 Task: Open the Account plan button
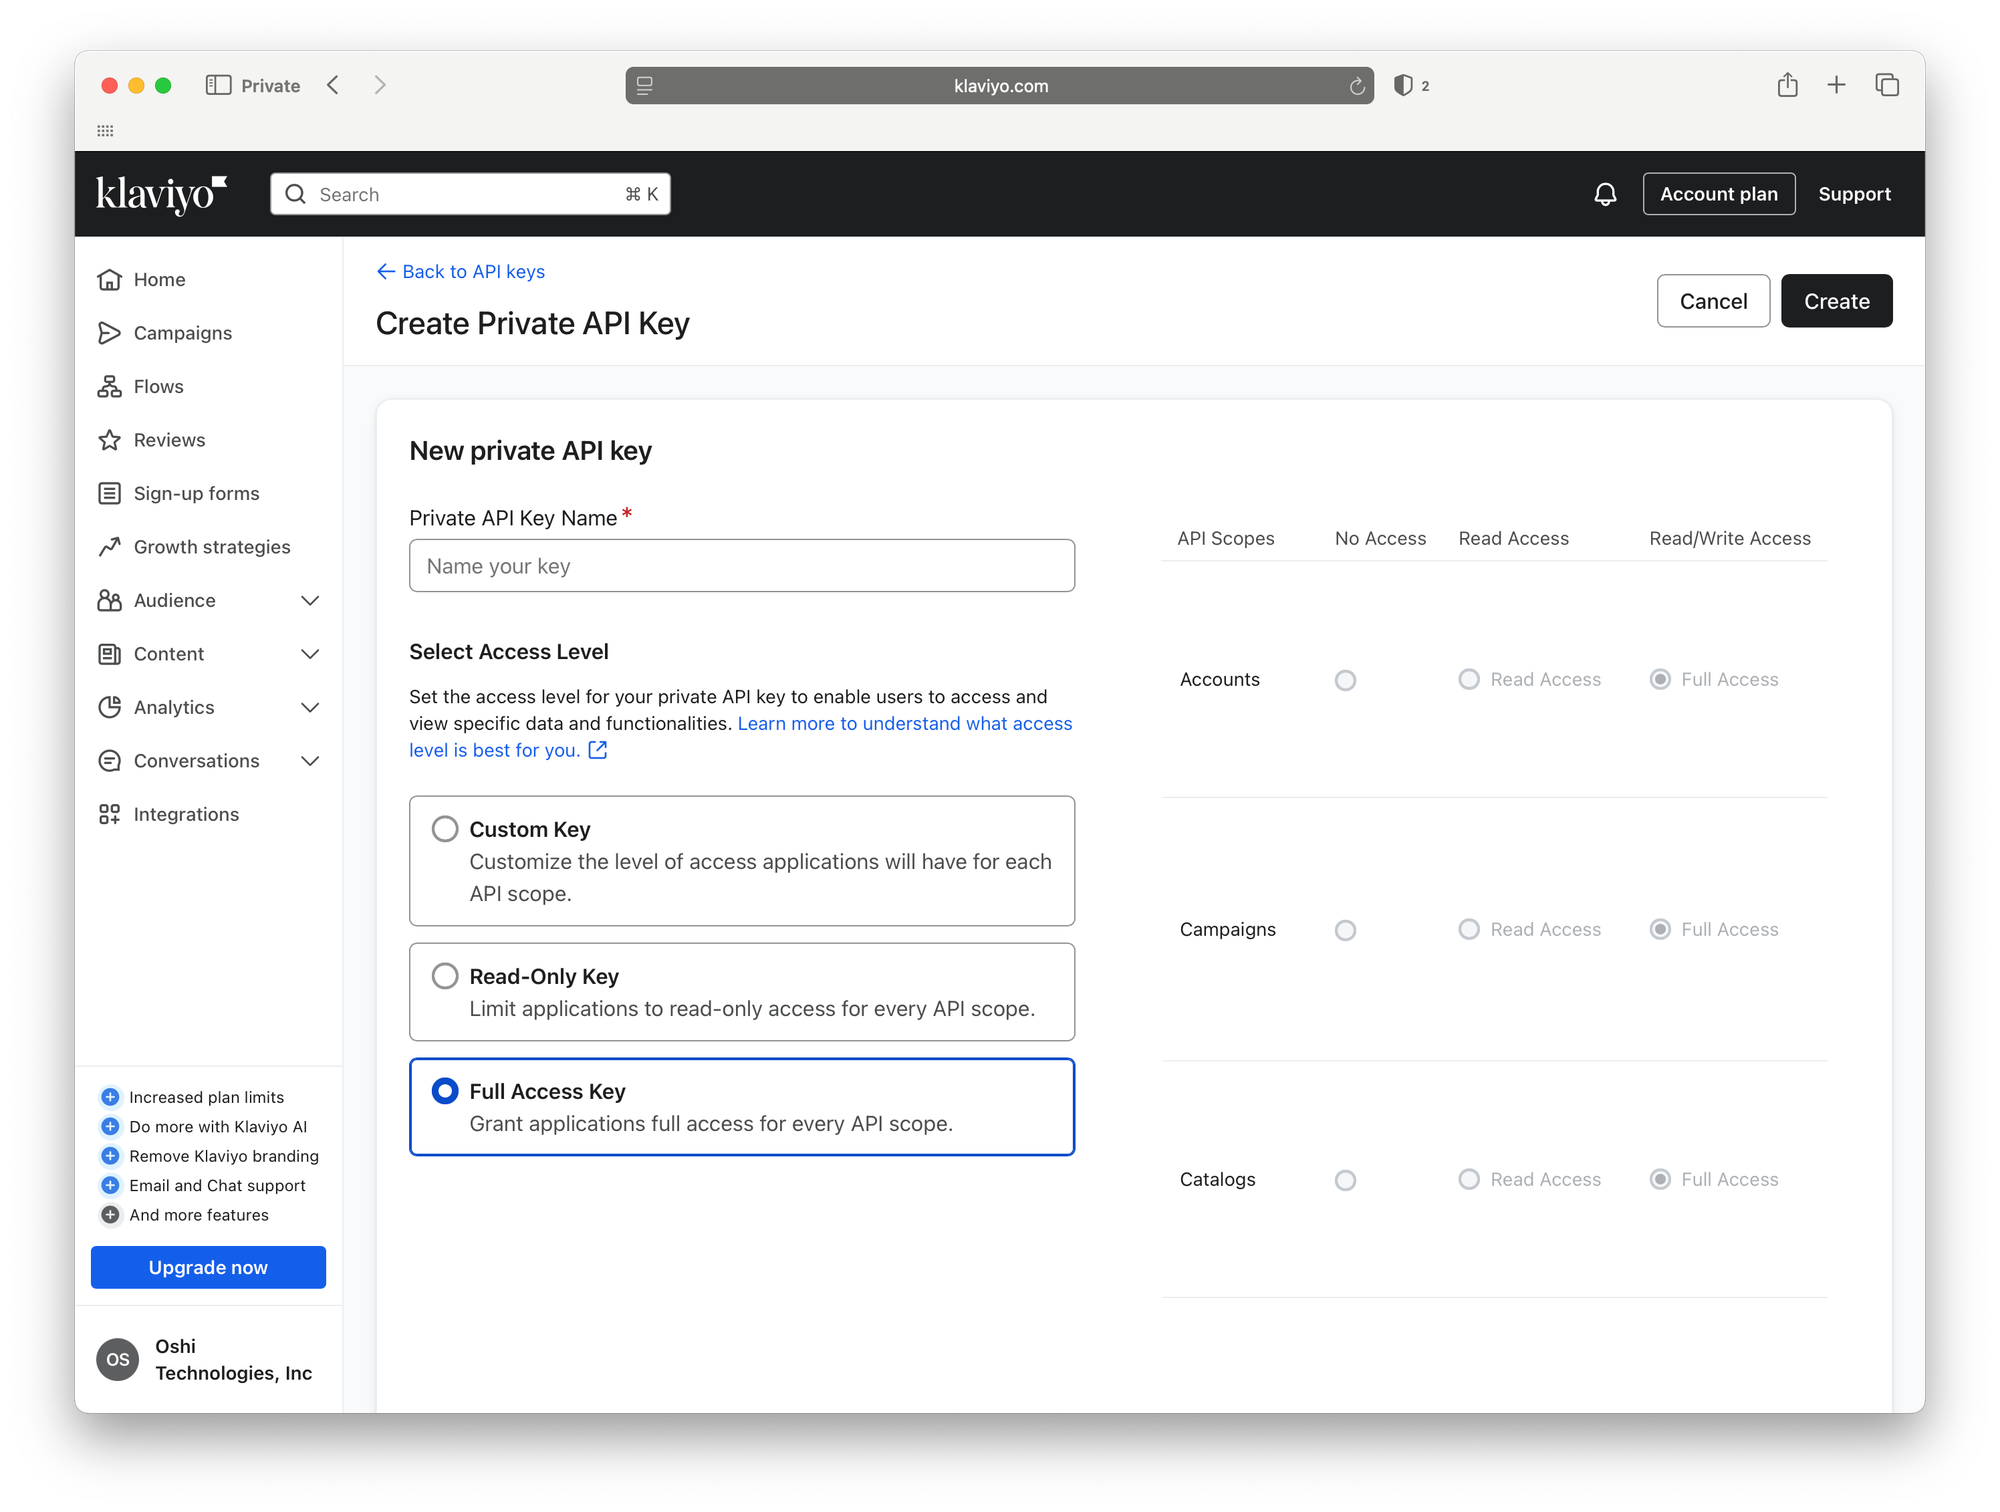pyautogui.click(x=1718, y=194)
